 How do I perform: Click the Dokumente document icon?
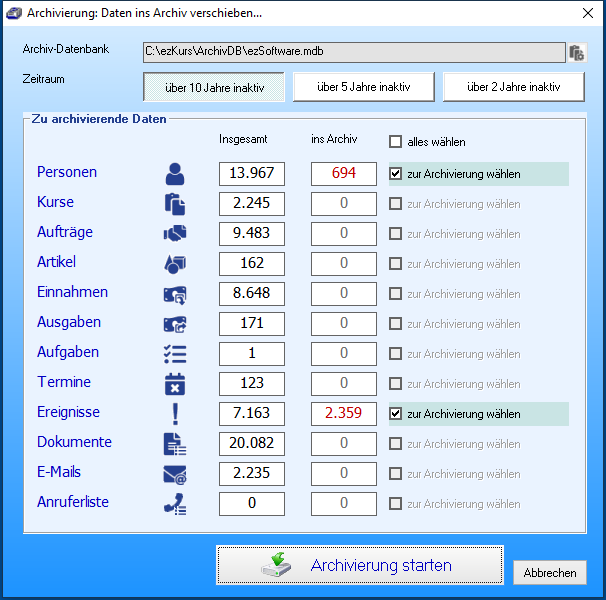175,444
